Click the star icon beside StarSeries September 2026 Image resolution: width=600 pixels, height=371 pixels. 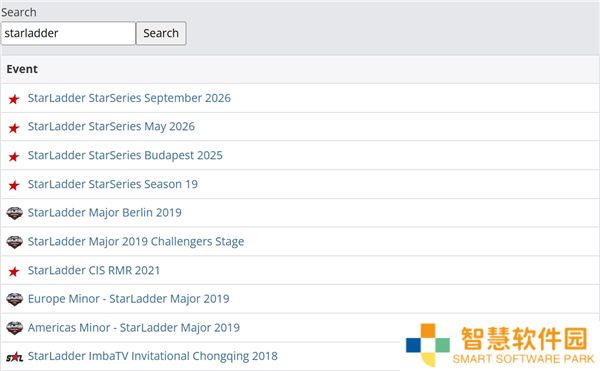pos(14,99)
